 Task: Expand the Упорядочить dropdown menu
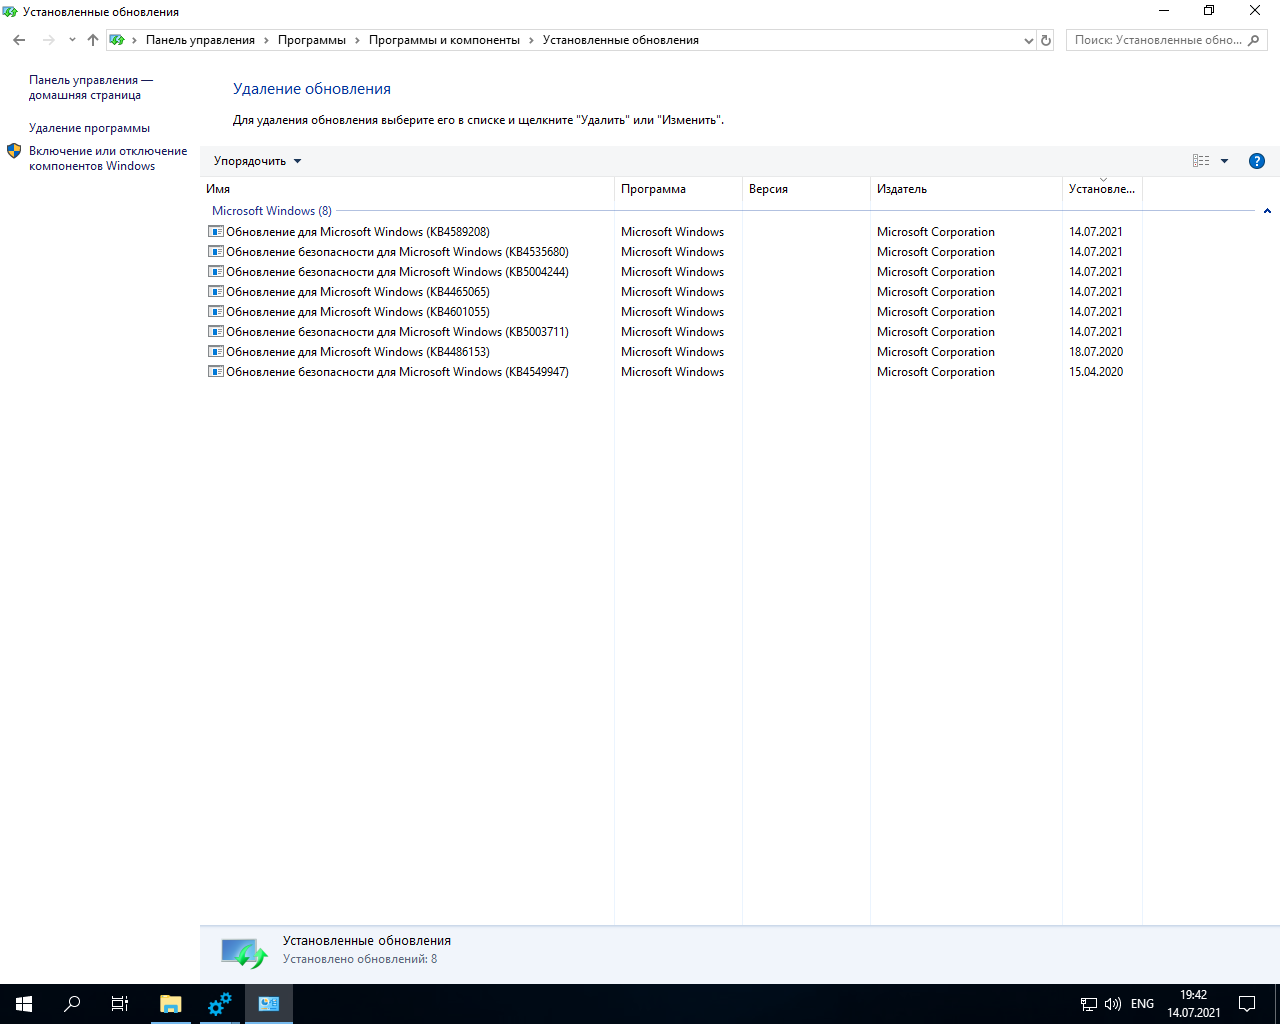pos(257,161)
